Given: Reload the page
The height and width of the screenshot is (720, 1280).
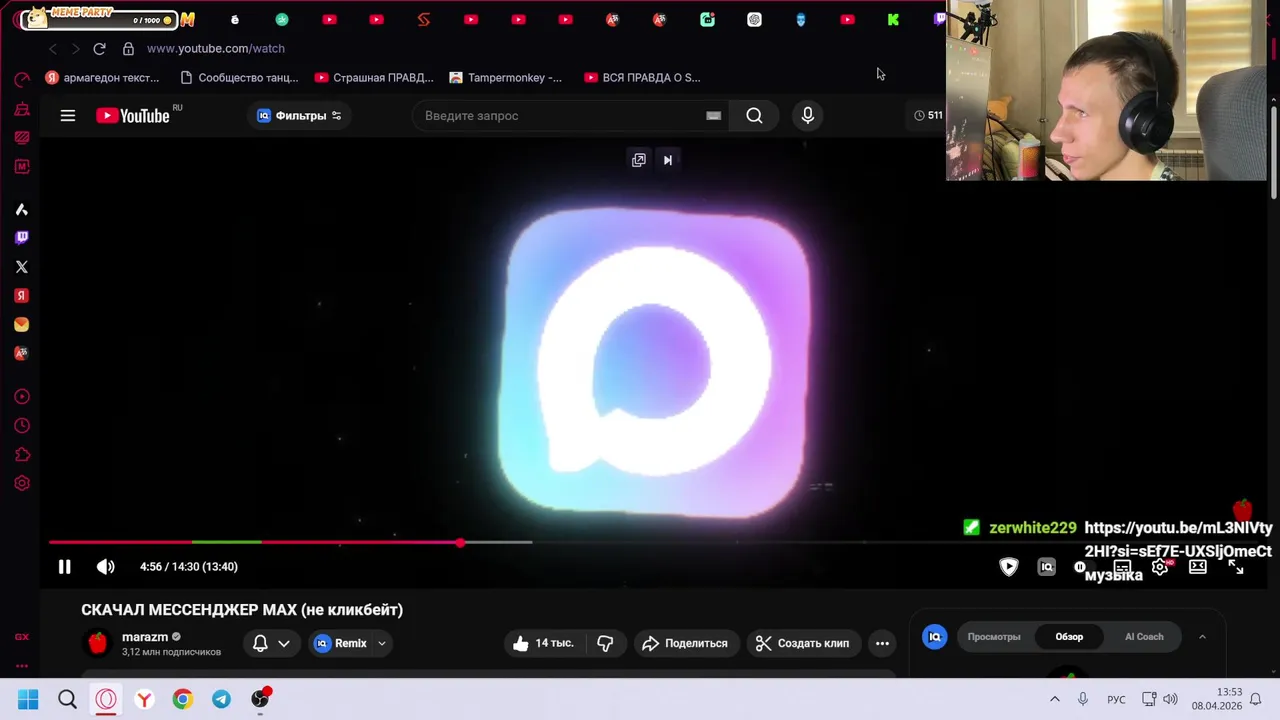Looking at the screenshot, I should pyautogui.click(x=99, y=48).
